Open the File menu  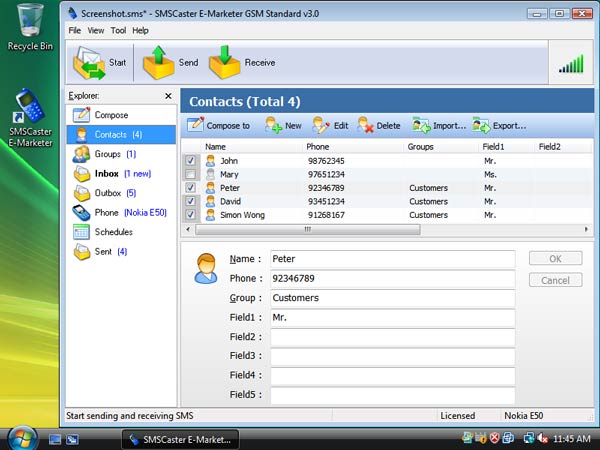click(75, 31)
